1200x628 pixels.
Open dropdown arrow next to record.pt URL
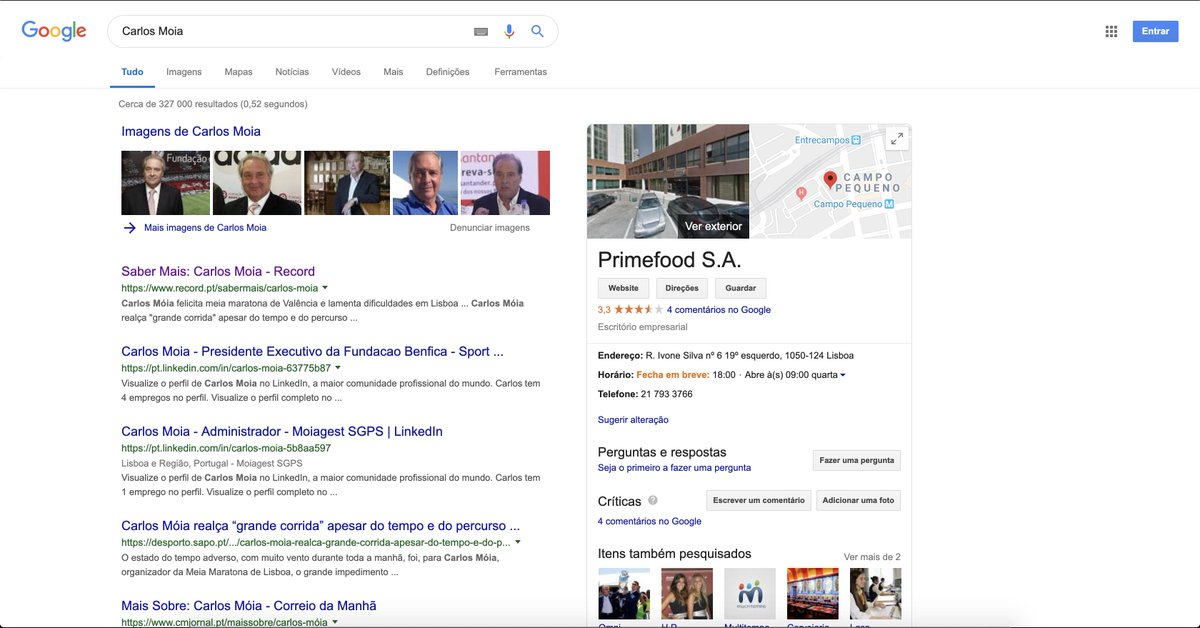(x=325, y=288)
